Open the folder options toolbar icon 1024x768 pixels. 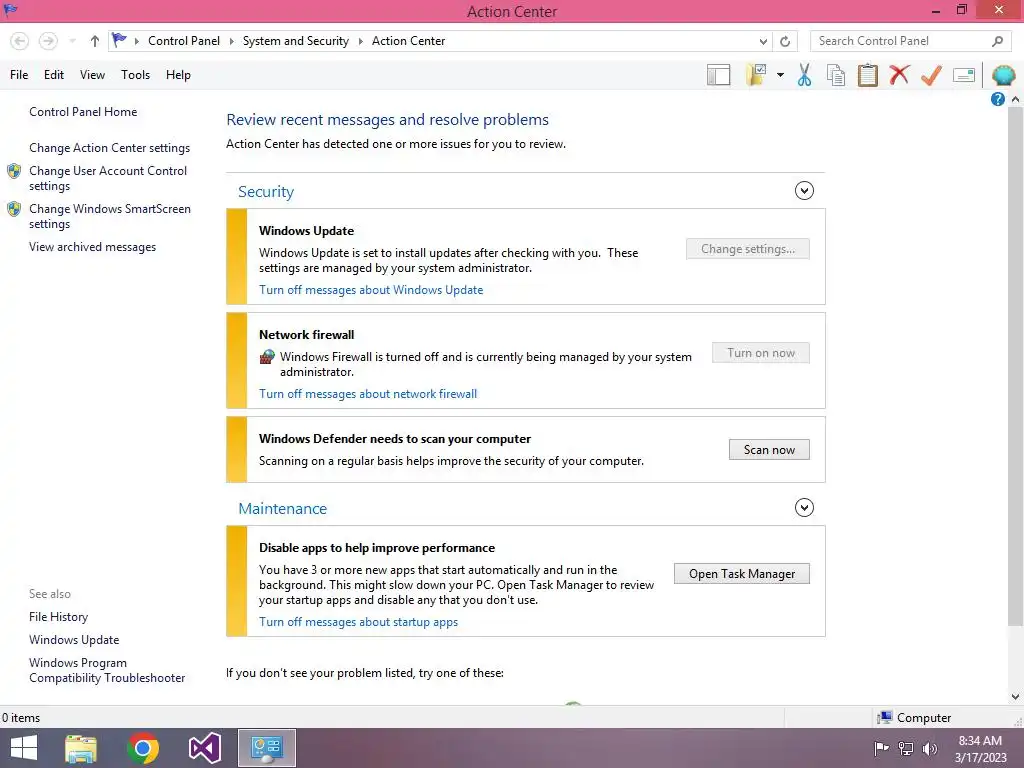[x=756, y=75]
